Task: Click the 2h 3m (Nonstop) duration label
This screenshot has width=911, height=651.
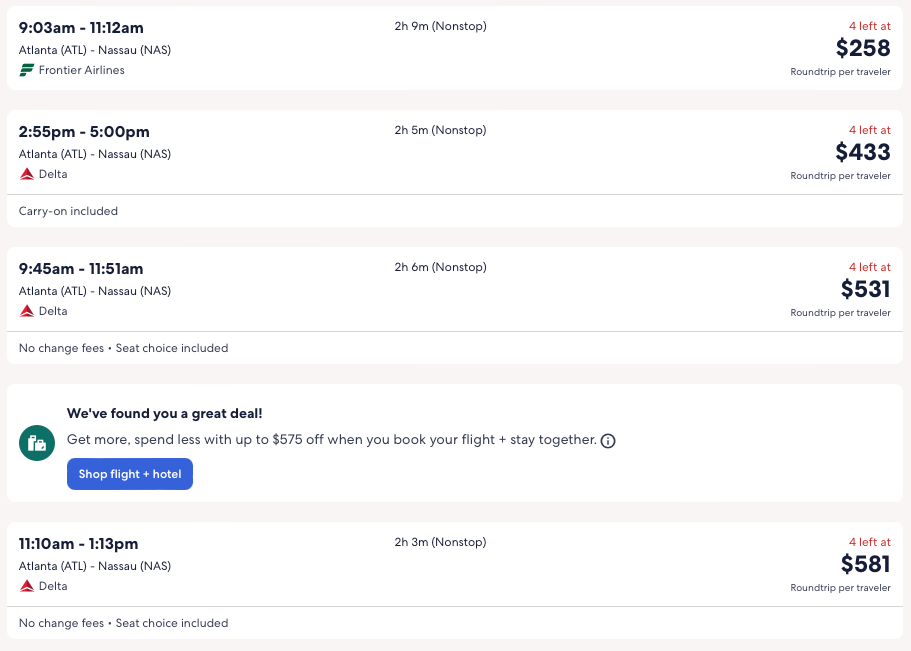Action: [x=440, y=542]
